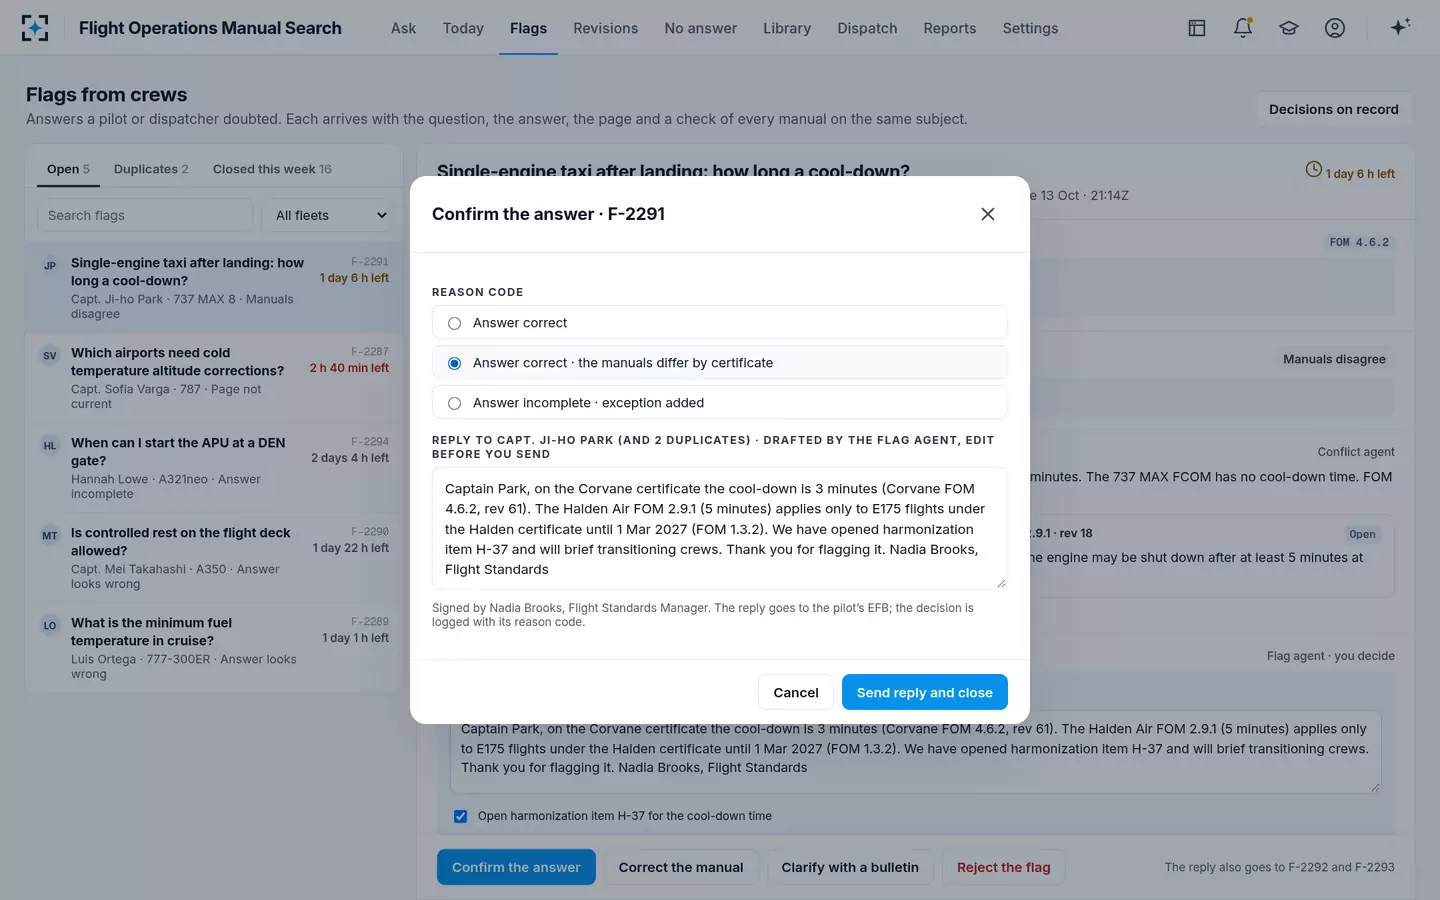This screenshot has height=900, width=1440.
Task: Cancel the confirm dialog
Action: tap(796, 692)
